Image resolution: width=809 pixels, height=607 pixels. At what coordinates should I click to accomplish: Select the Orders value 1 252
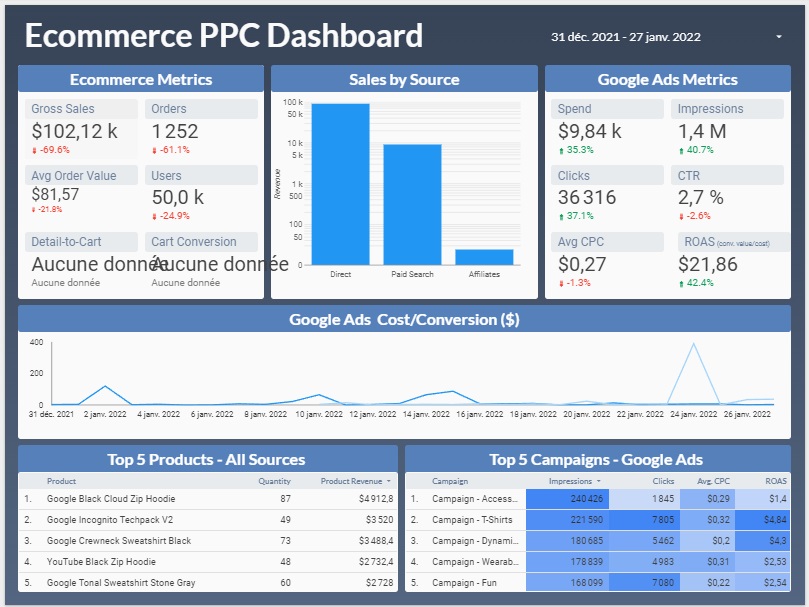click(x=175, y=131)
